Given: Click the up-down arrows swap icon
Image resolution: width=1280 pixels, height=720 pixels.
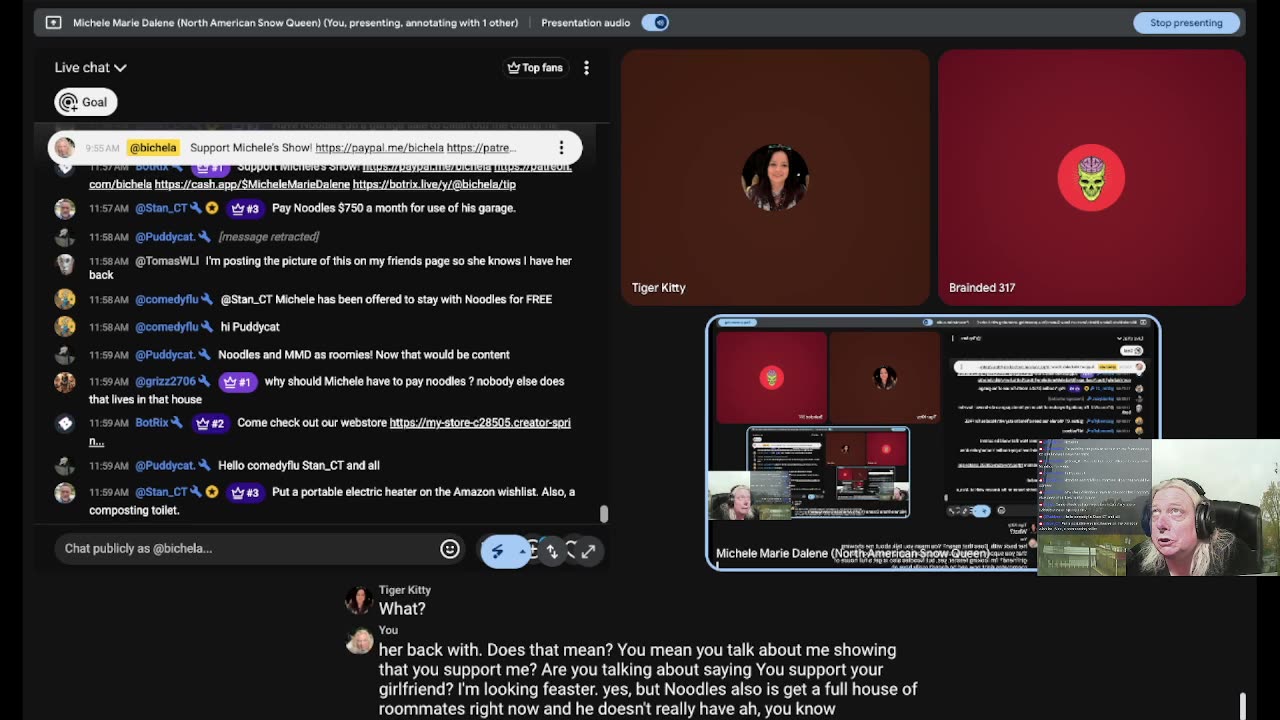Looking at the screenshot, I should 551,550.
